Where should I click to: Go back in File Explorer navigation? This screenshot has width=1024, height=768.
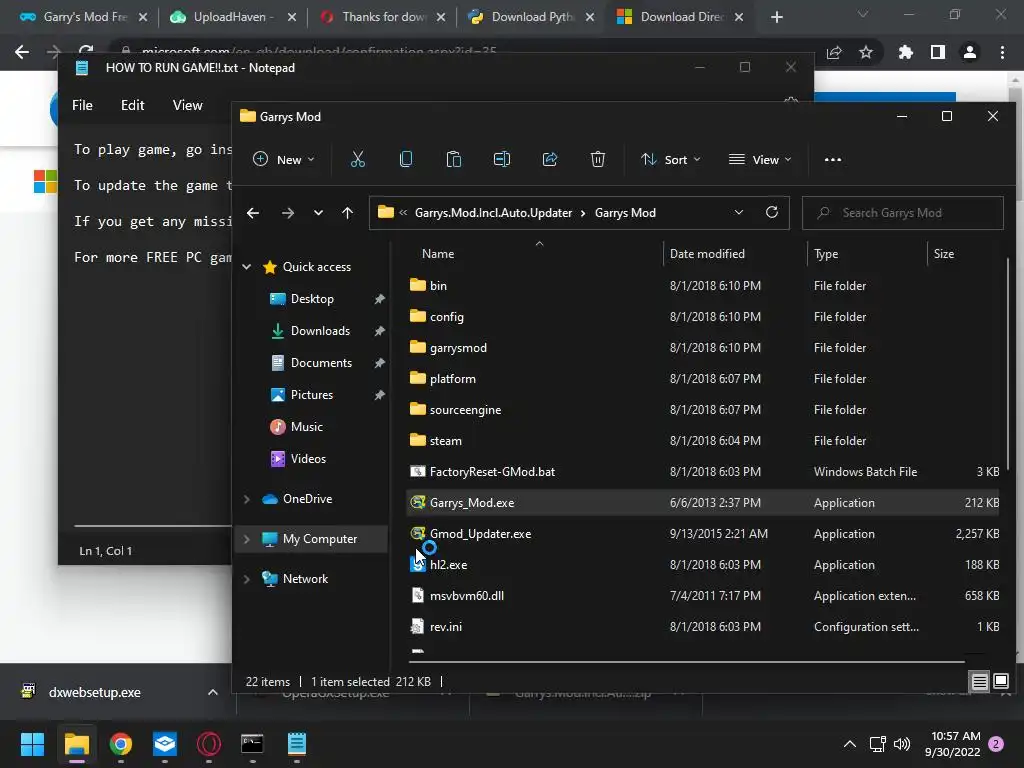(253, 213)
